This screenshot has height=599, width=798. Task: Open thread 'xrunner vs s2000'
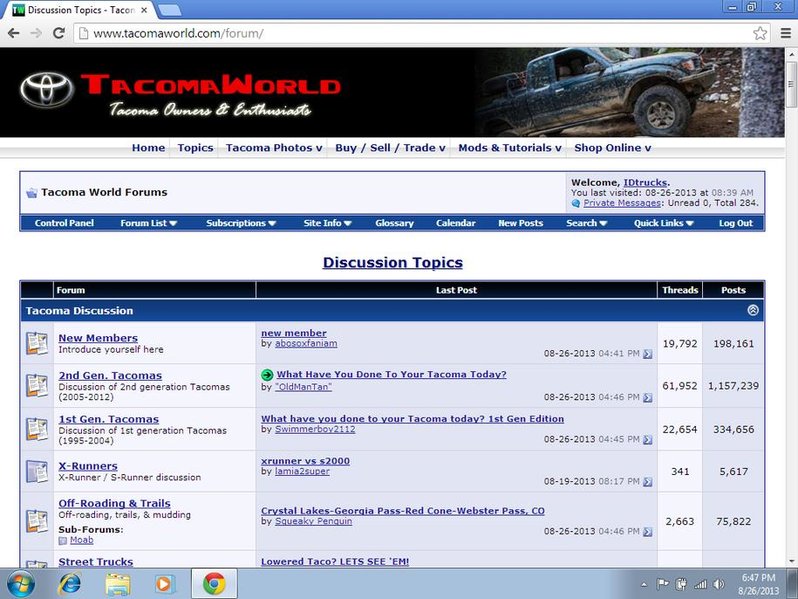pos(305,461)
